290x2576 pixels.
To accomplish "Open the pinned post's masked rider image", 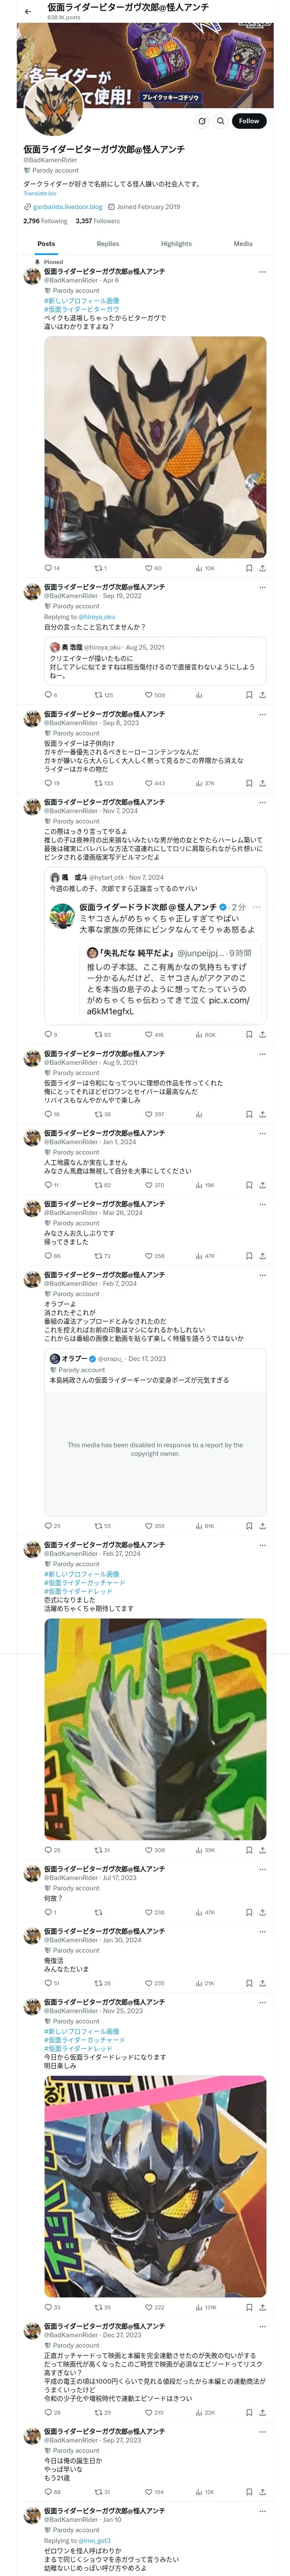I will pos(155,447).
